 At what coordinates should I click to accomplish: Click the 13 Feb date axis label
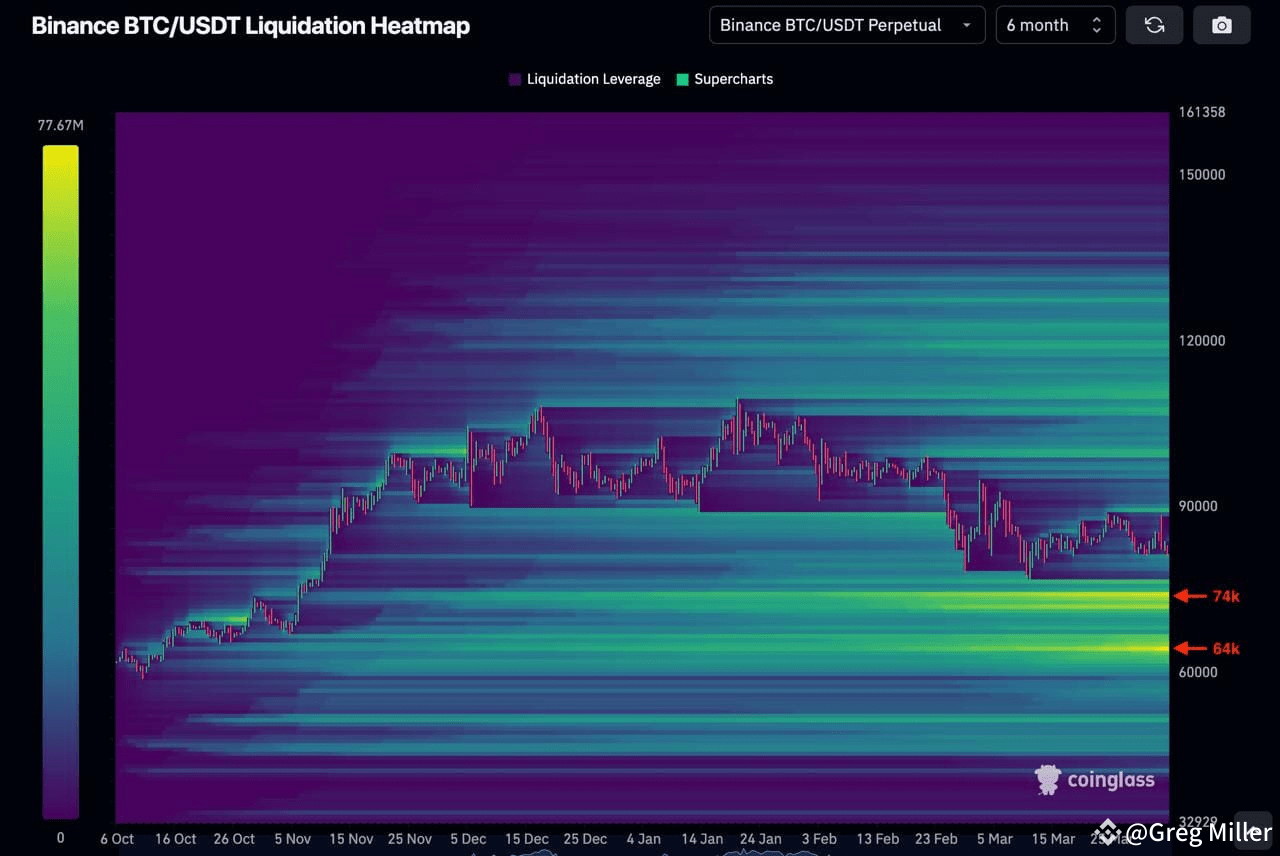[x=877, y=839]
